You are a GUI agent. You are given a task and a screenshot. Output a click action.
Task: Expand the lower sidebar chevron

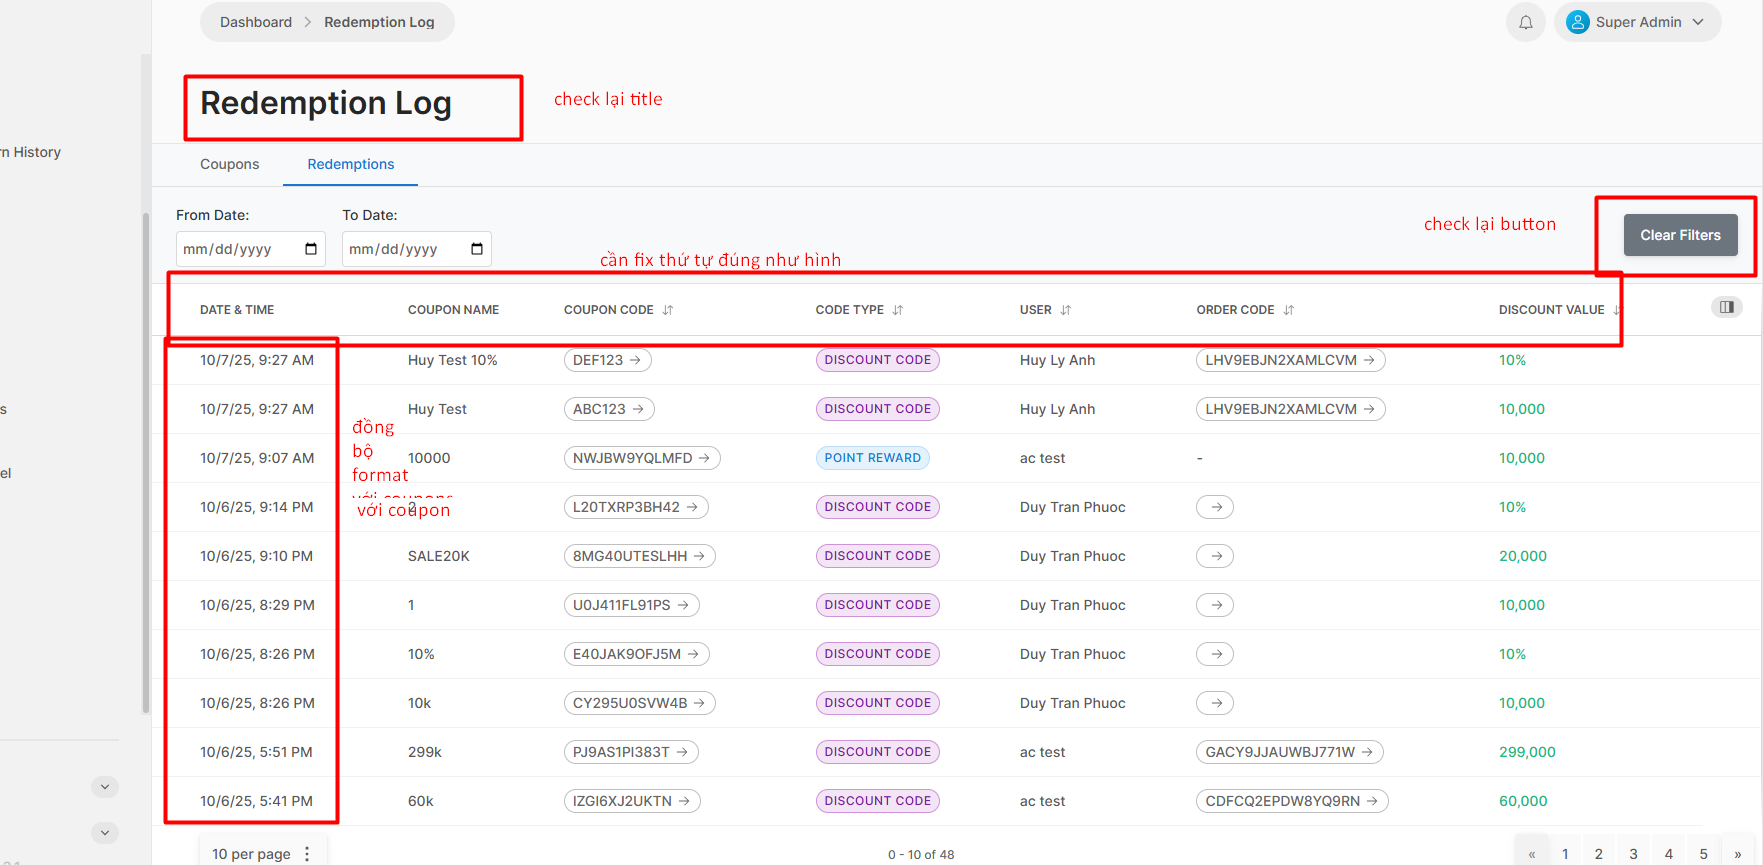click(x=105, y=832)
